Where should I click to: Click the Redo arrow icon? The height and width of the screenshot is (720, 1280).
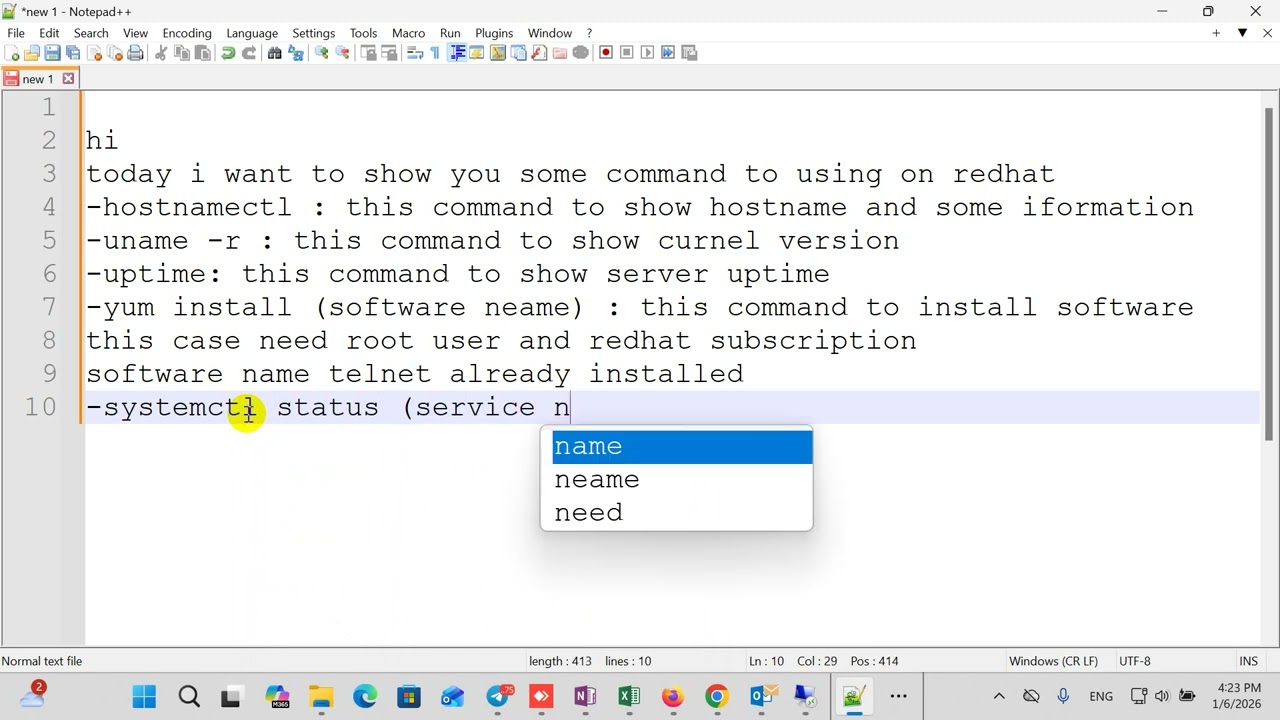(x=249, y=53)
